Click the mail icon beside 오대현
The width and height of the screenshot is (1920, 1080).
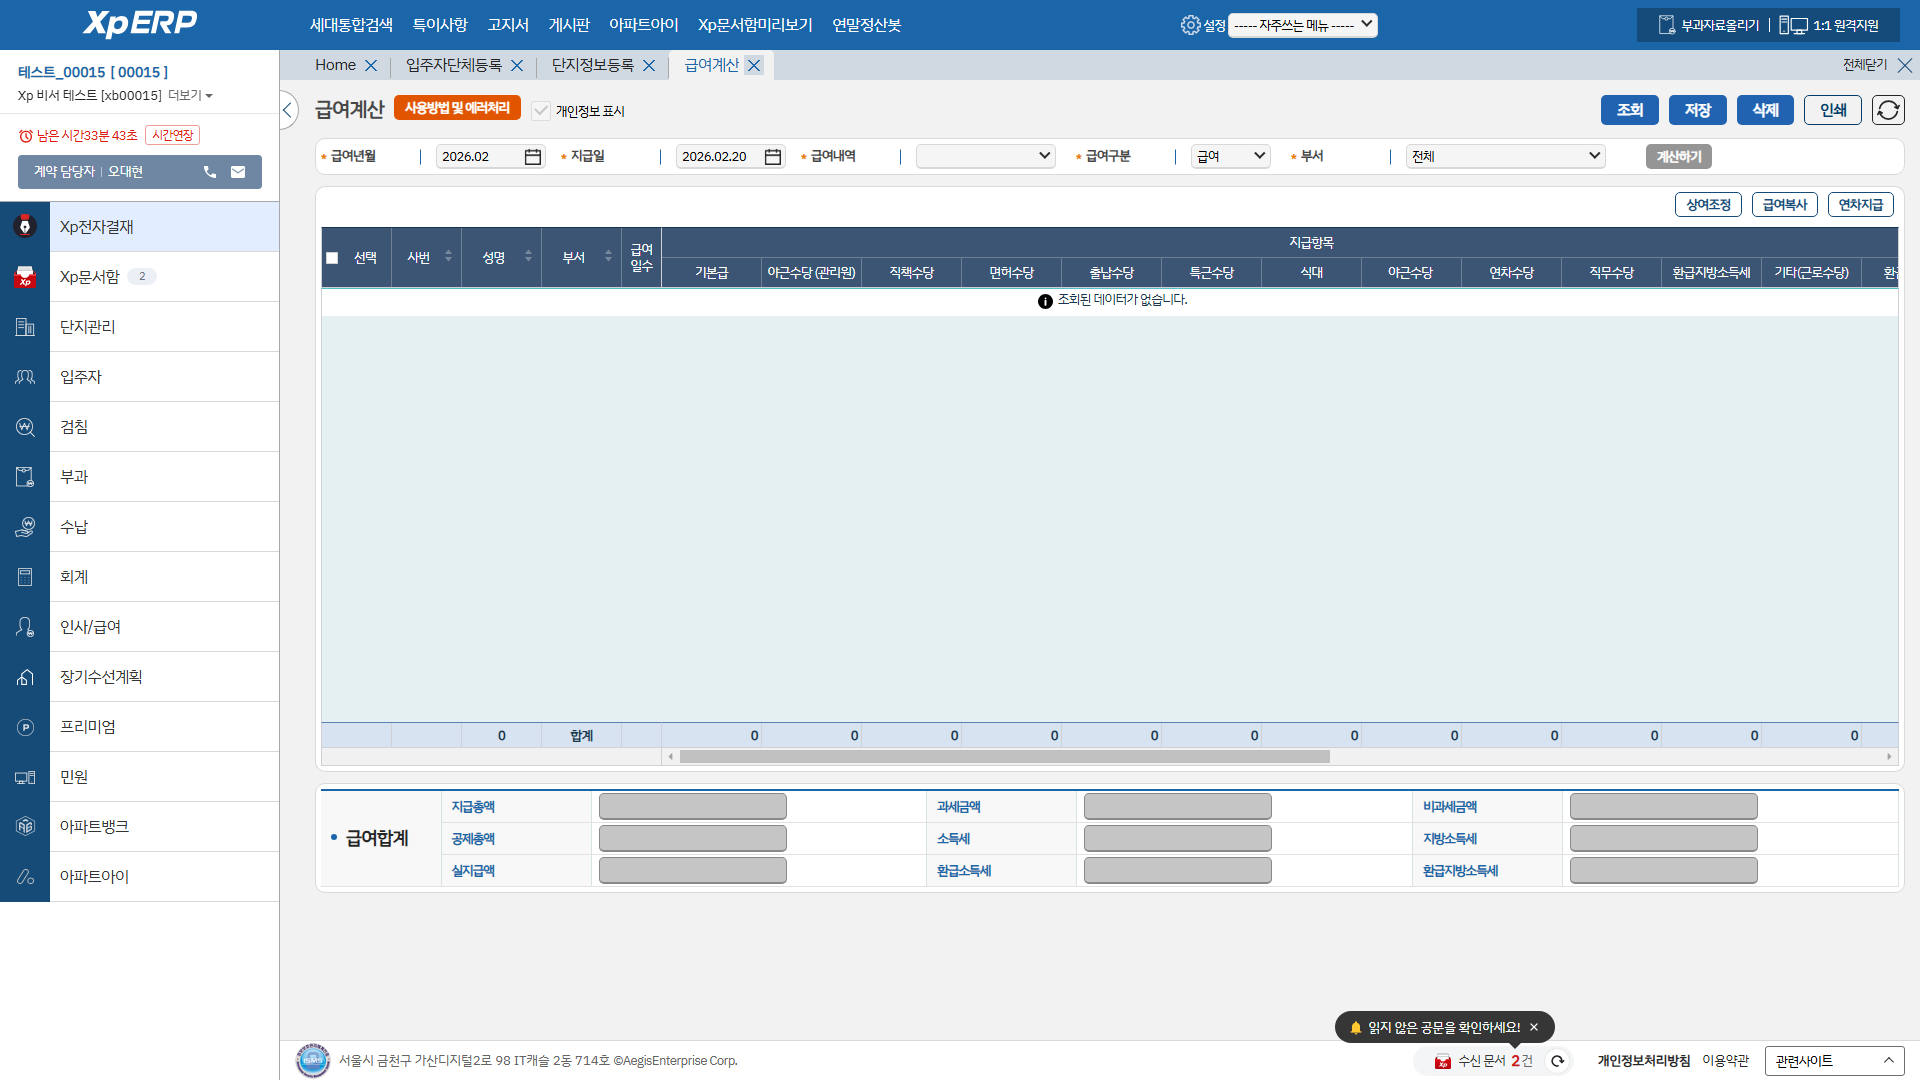[x=238, y=172]
